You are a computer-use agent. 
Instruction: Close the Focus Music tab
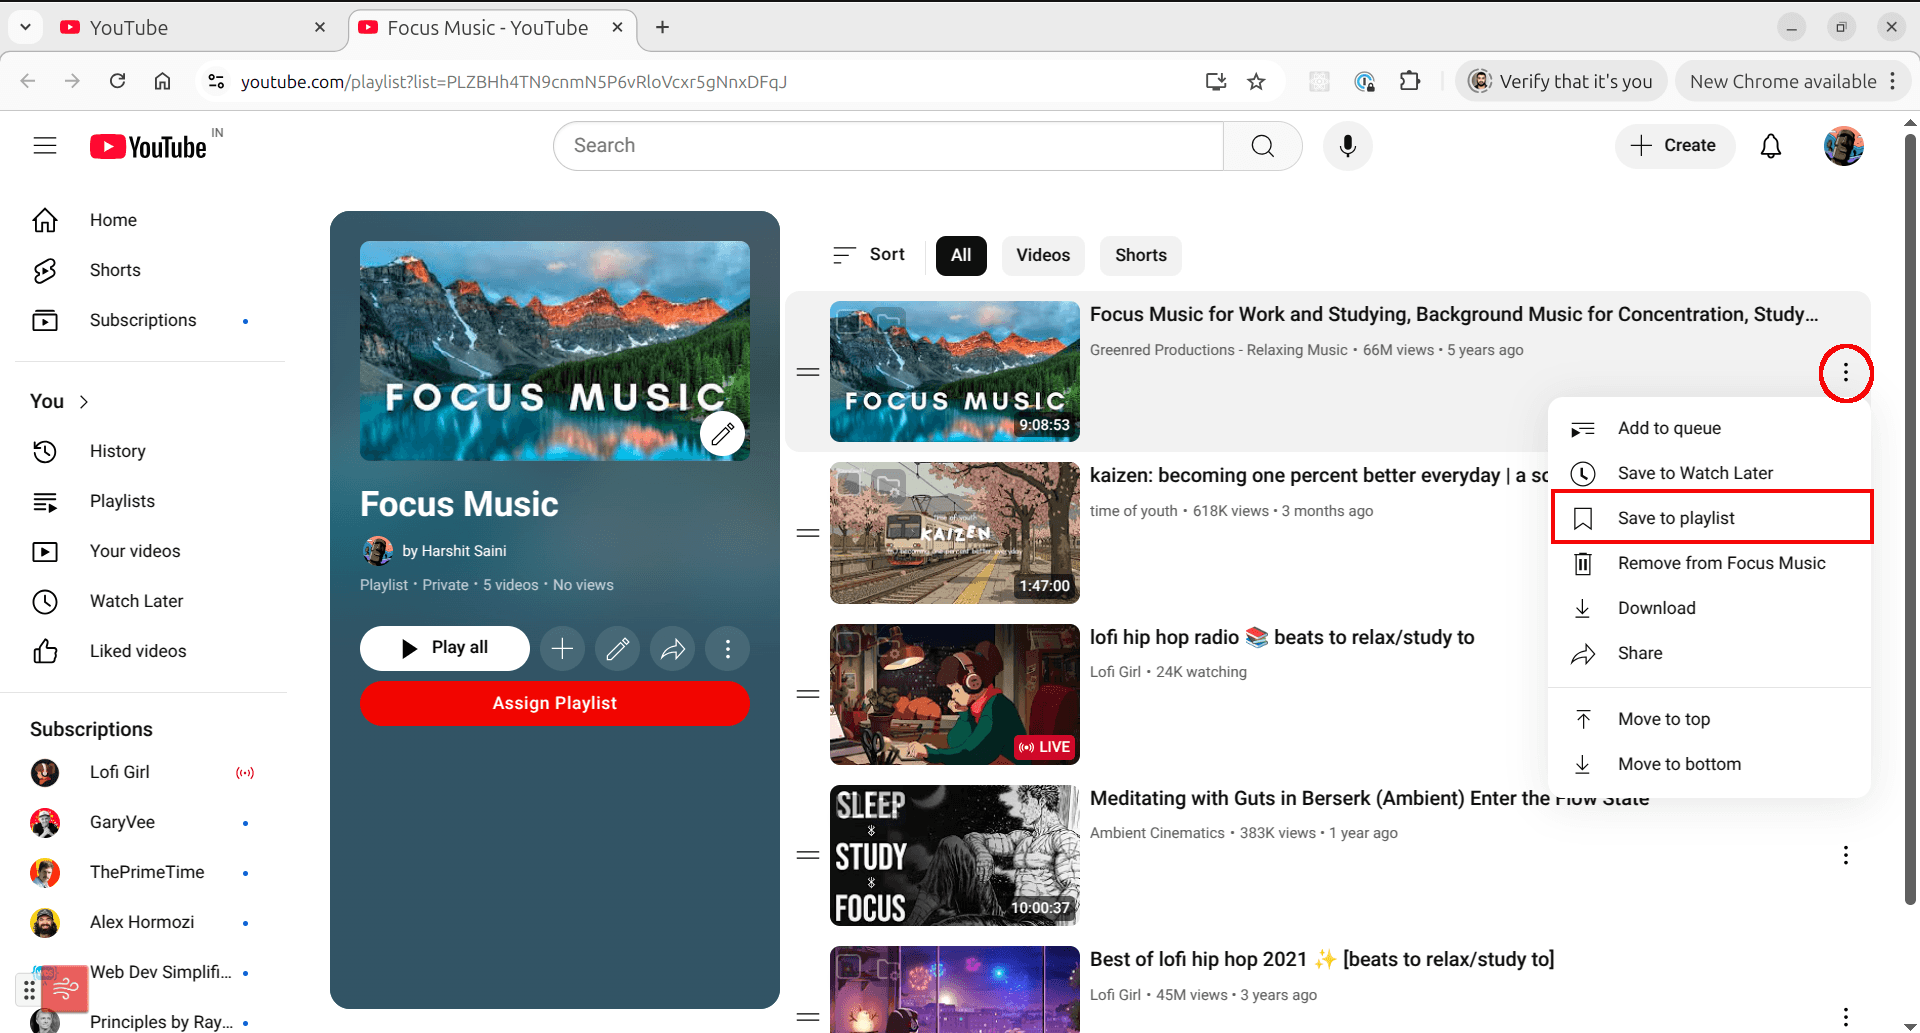click(x=617, y=27)
